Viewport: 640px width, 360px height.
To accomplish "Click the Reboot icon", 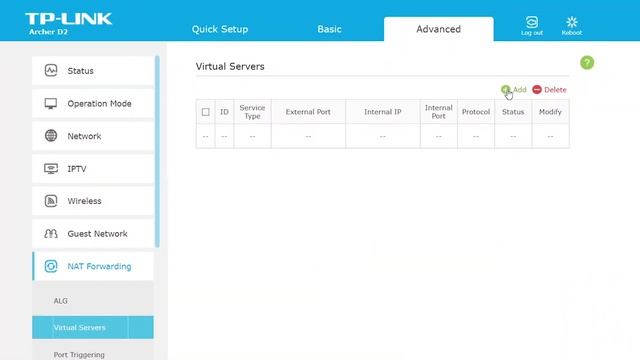I will click(x=572, y=22).
